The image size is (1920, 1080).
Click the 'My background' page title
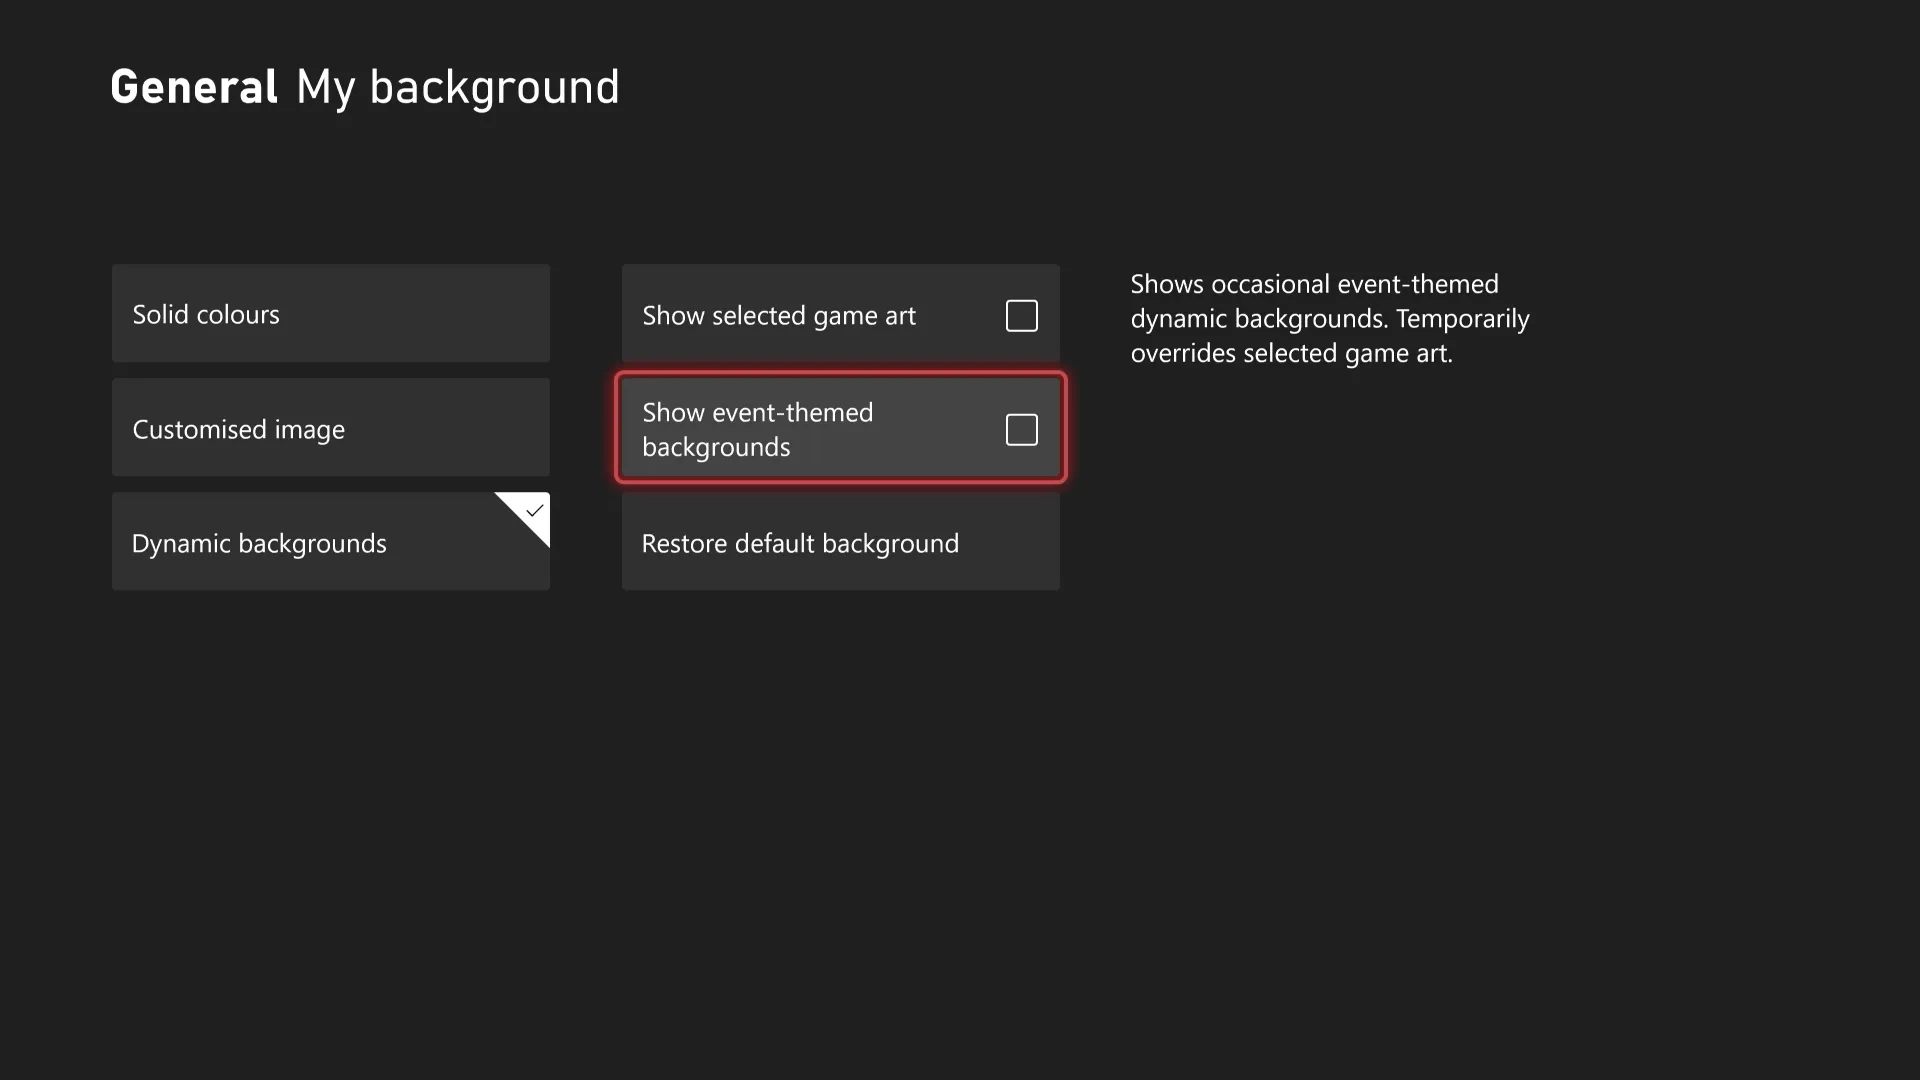coord(458,88)
